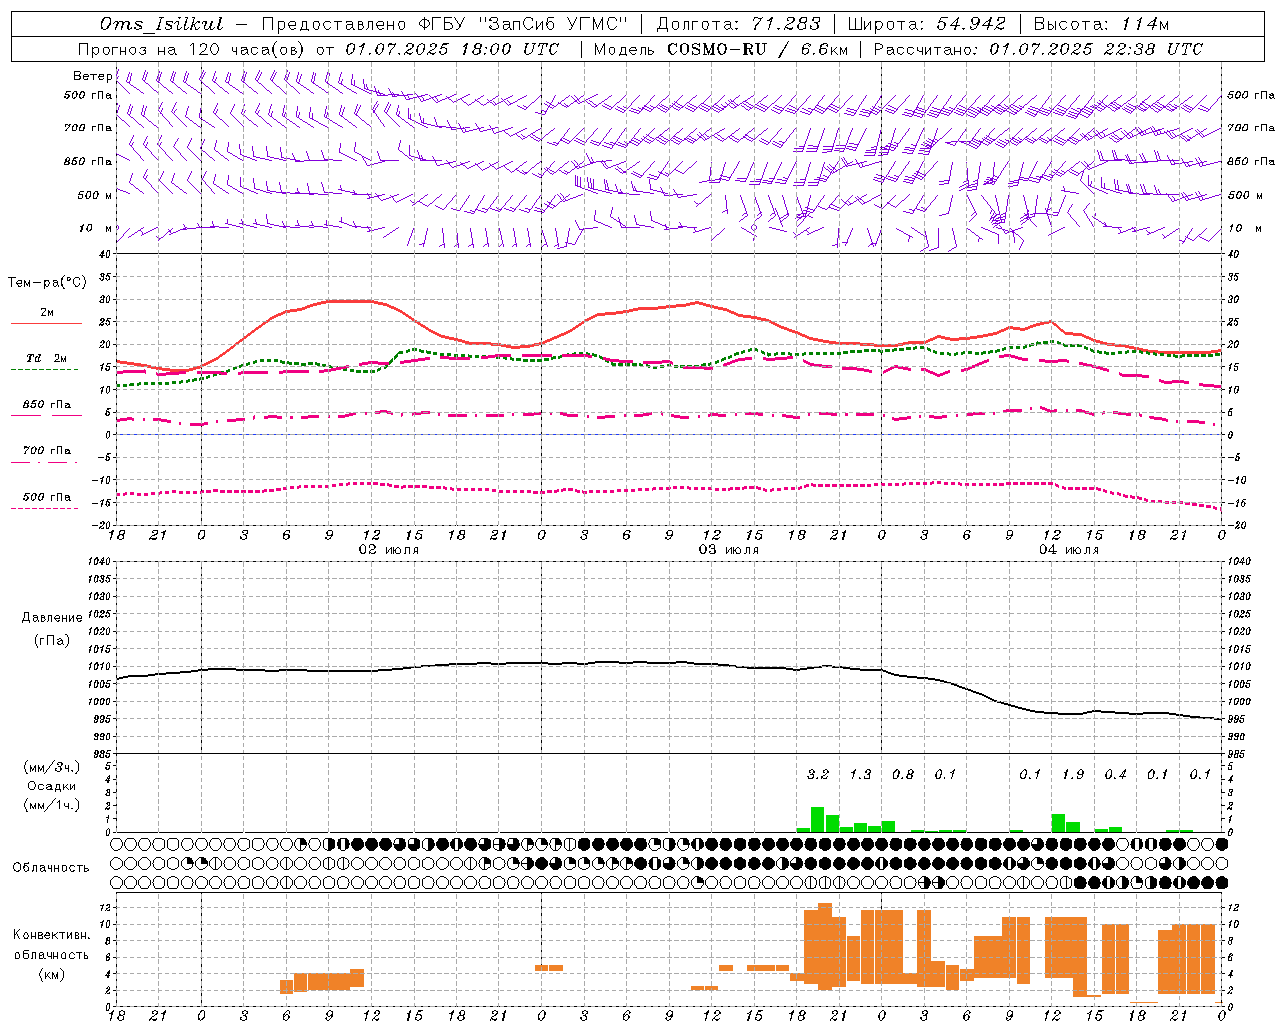The width and height of the screenshot is (1280, 1024).
Task: Click the Облачность row label
Action: click(51, 868)
